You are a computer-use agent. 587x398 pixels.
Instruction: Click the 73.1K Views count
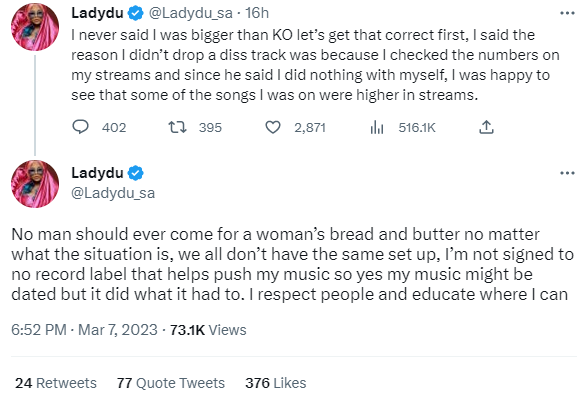click(x=208, y=330)
